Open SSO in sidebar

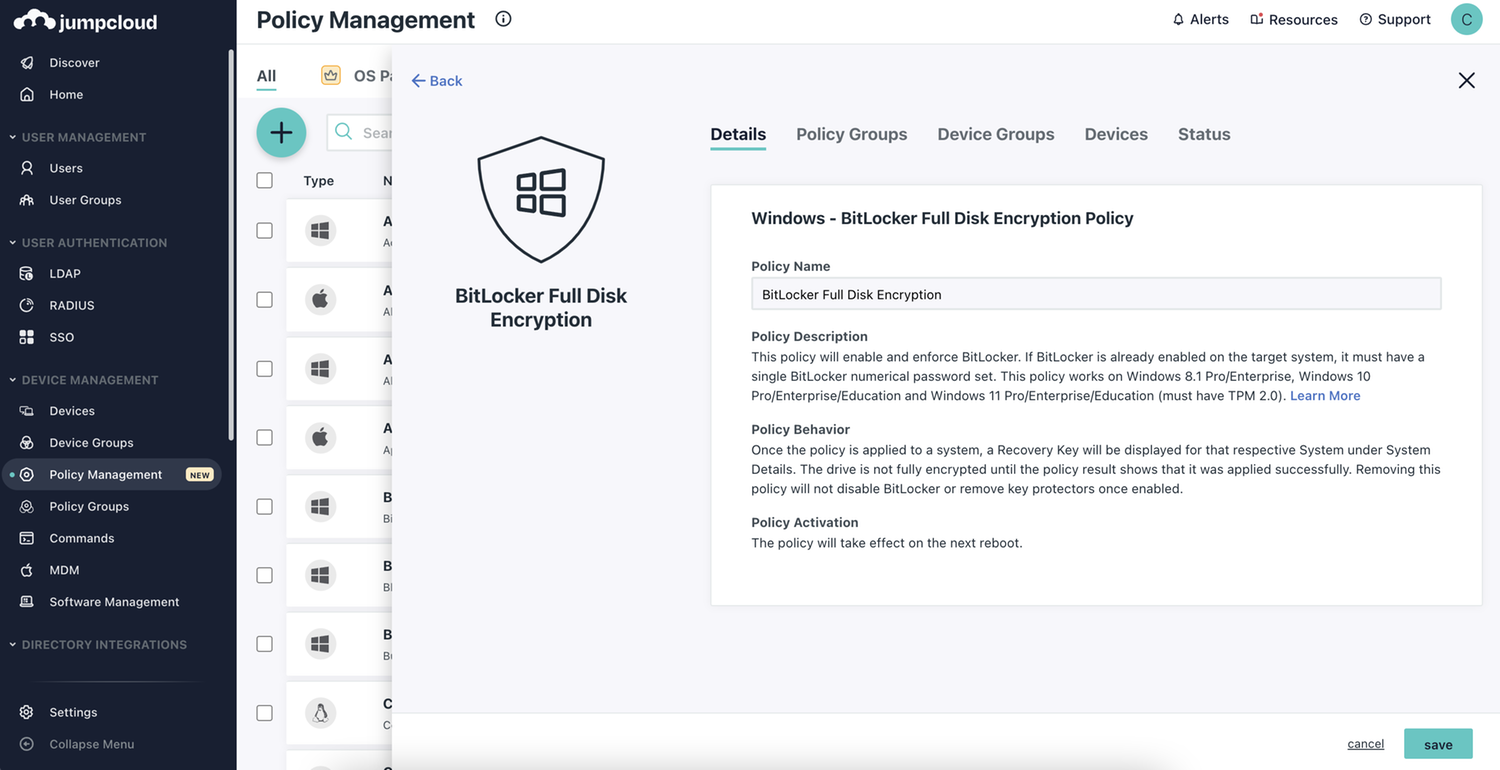(62, 337)
